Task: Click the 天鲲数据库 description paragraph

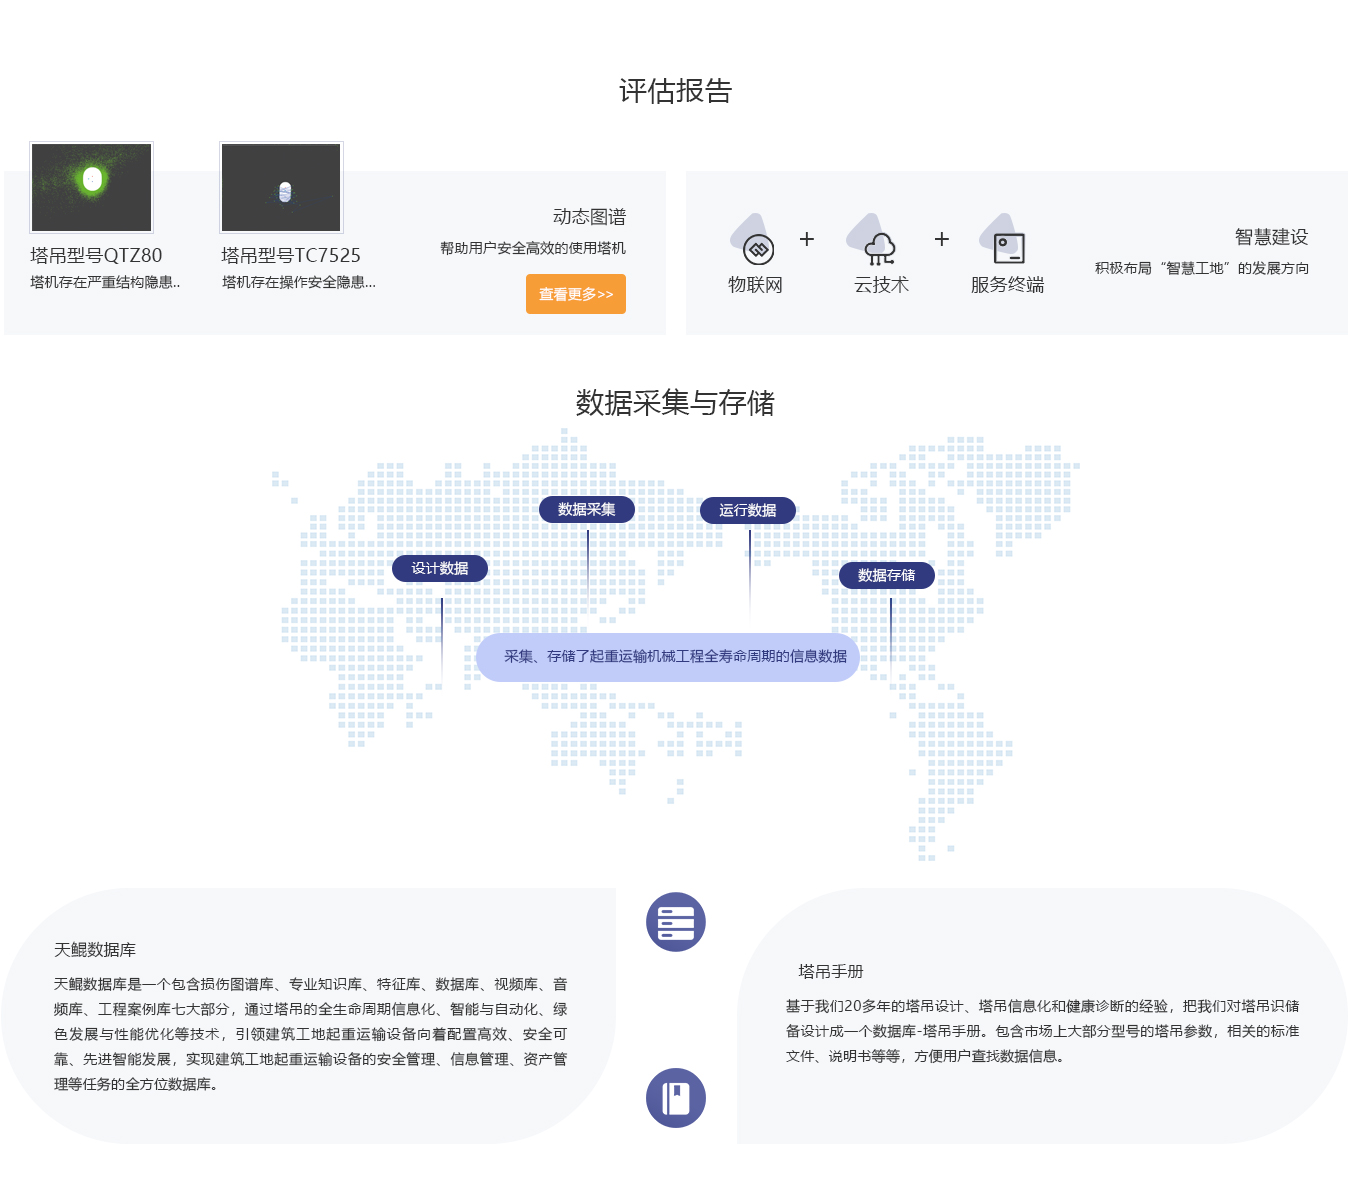Action: [311, 1034]
